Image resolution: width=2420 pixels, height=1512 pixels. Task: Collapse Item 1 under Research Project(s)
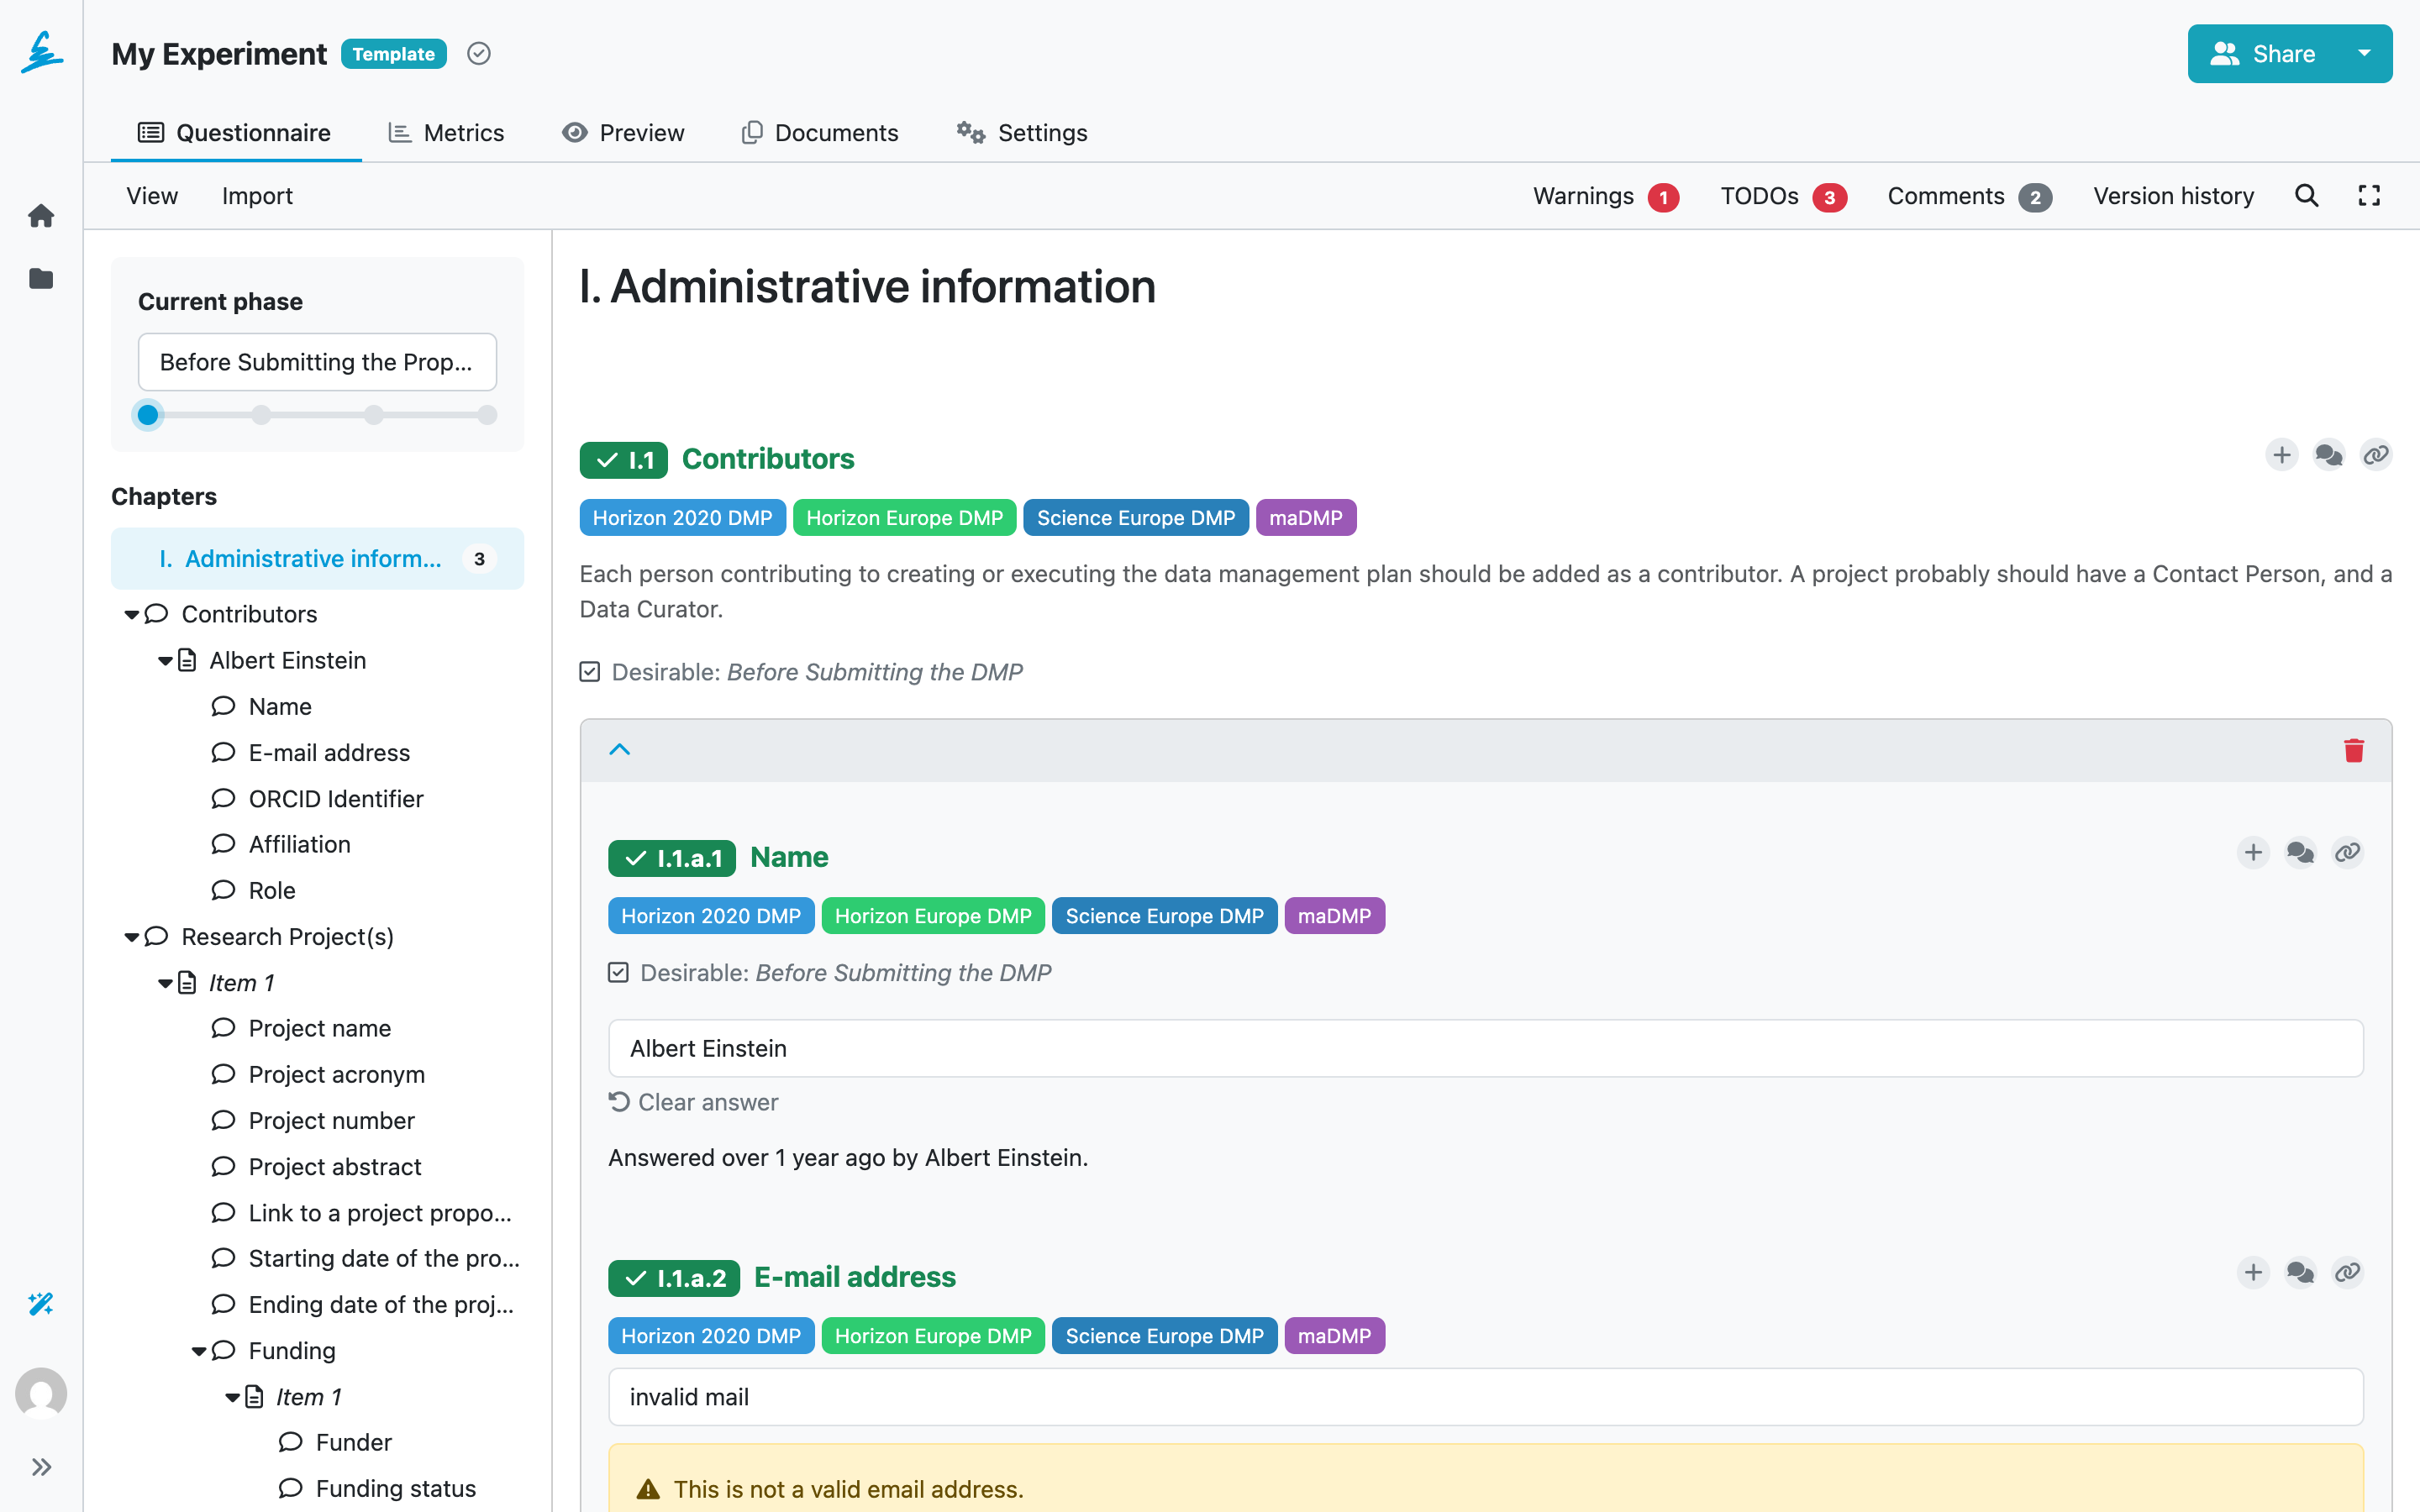tap(165, 984)
